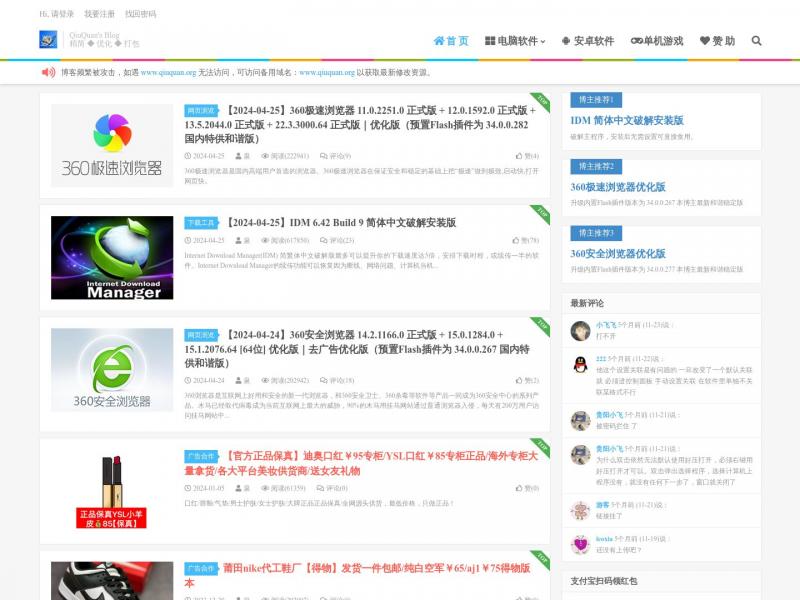Click the 游客 commenter avatar
800x600 pixels.
click(579, 511)
